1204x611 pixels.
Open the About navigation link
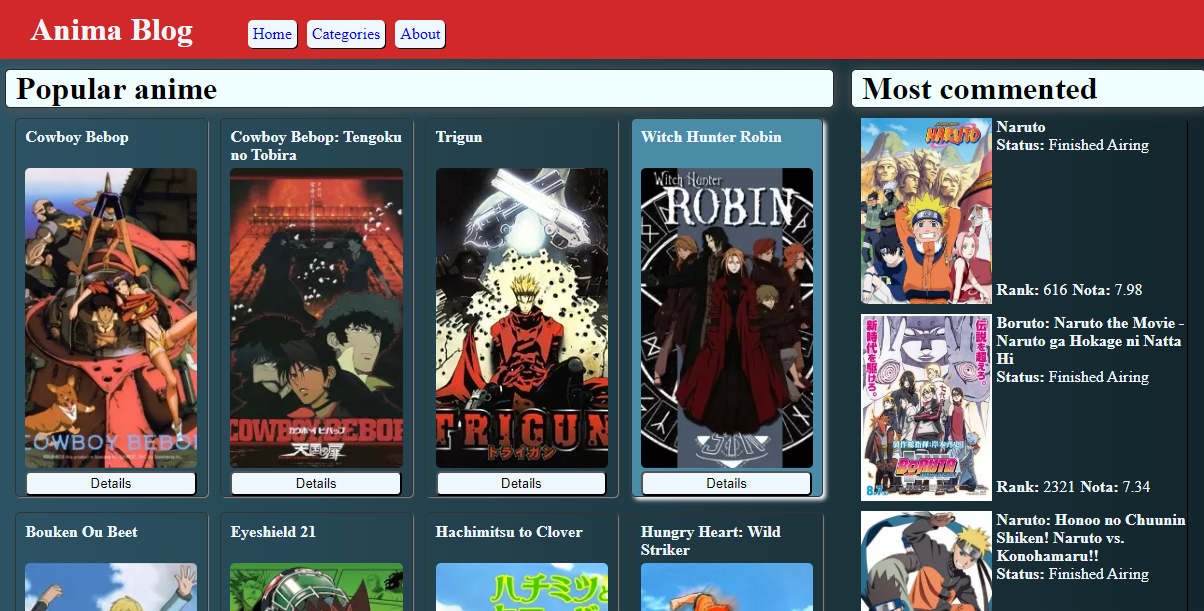point(420,34)
